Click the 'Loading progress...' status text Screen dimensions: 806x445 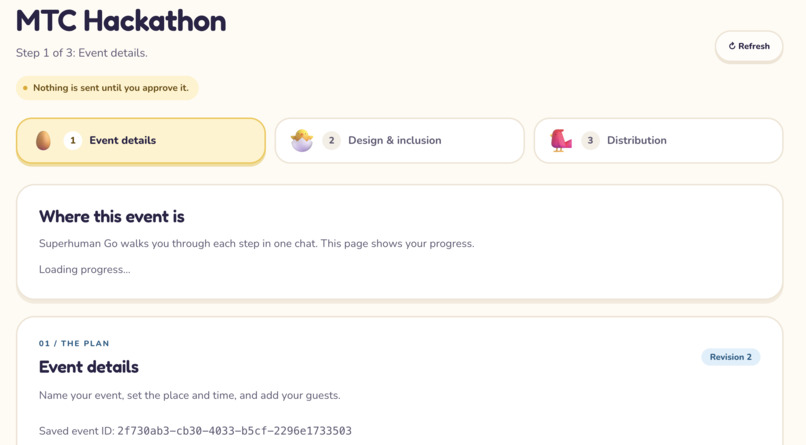point(85,269)
